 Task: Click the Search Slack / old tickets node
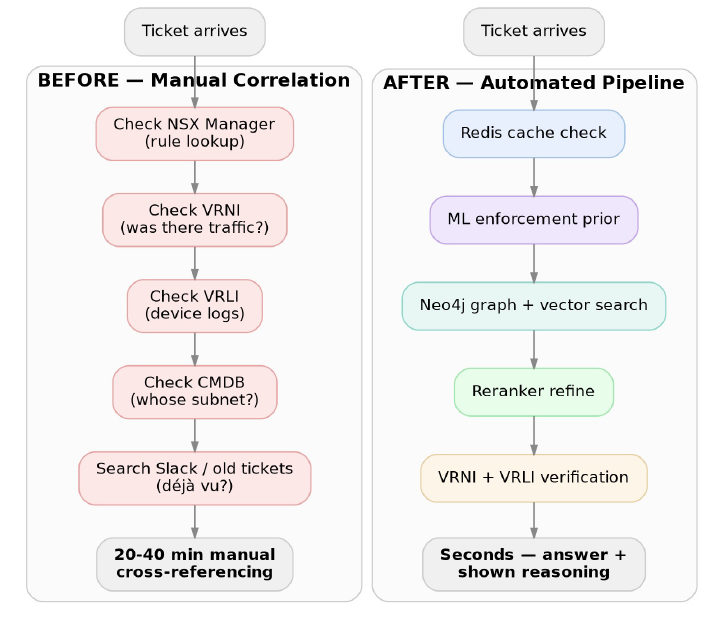point(195,478)
